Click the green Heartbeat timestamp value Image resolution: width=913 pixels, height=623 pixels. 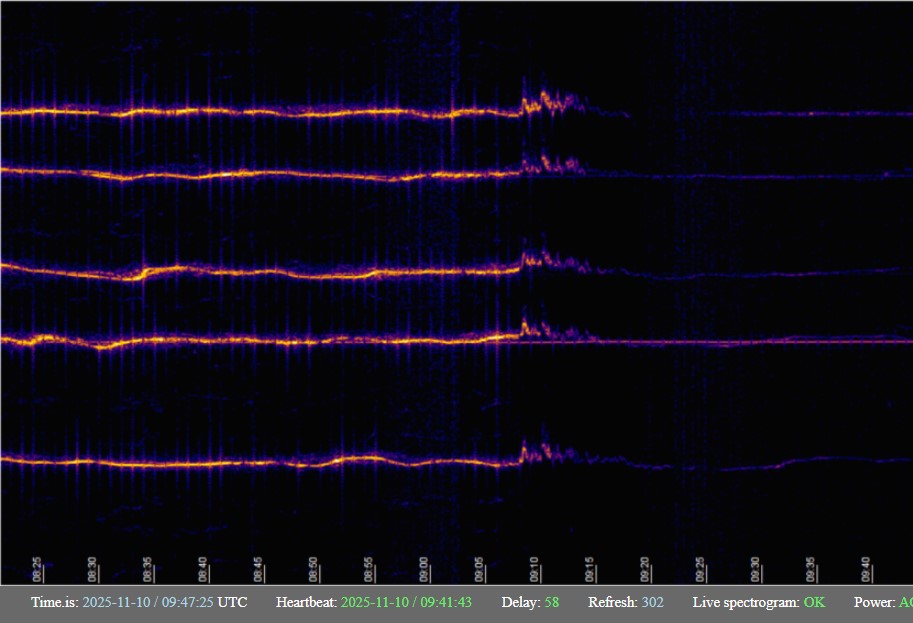tap(406, 603)
